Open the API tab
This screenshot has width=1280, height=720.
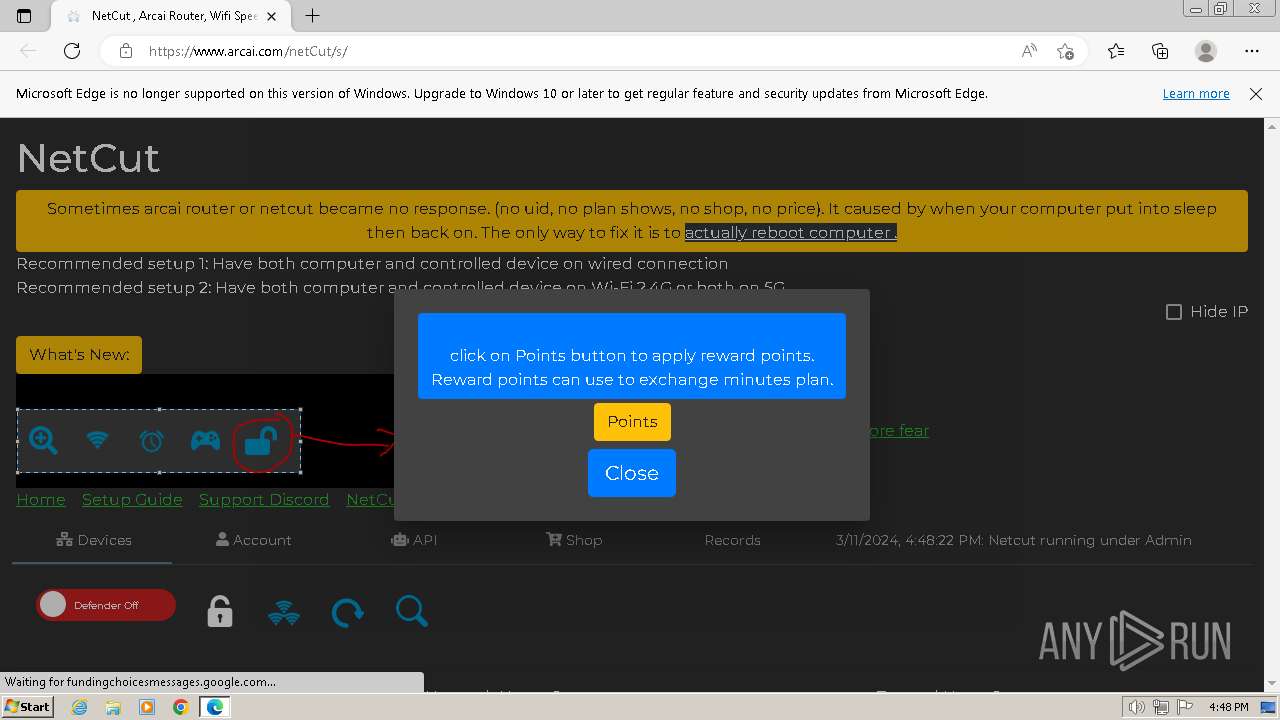pyautogui.click(x=414, y=540)
